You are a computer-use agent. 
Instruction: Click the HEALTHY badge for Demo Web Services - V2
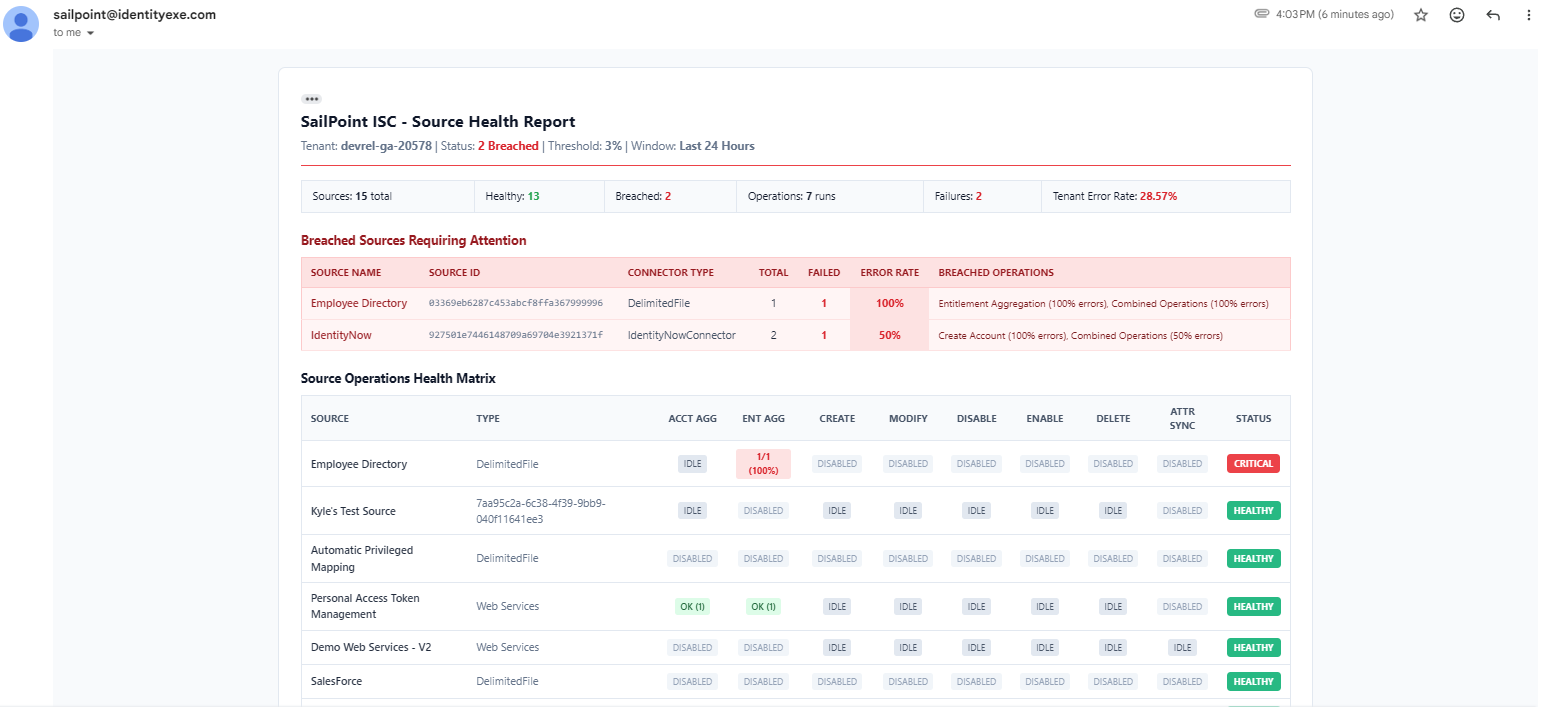tap(1254, 647)
